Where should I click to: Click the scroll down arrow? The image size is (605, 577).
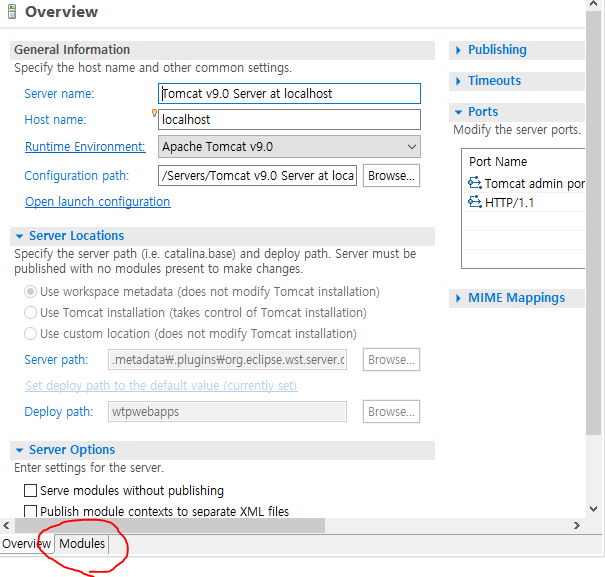click(593, 509)
